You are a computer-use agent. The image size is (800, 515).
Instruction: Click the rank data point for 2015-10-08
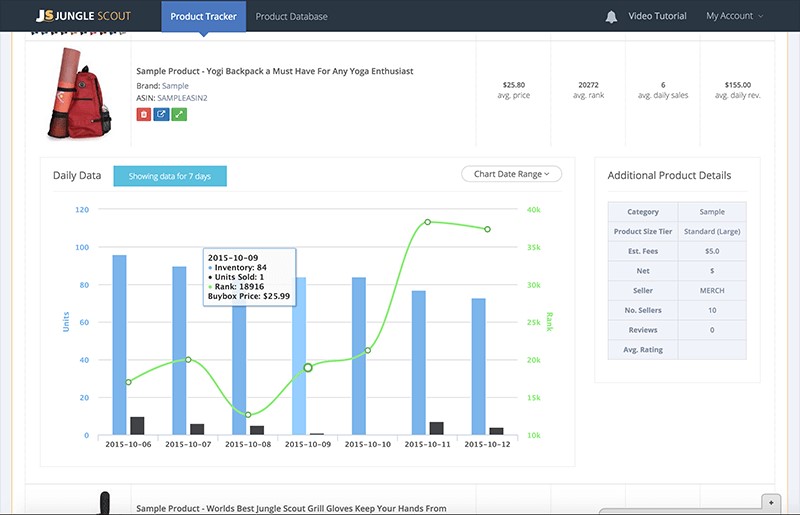click(x=248, y=414)
